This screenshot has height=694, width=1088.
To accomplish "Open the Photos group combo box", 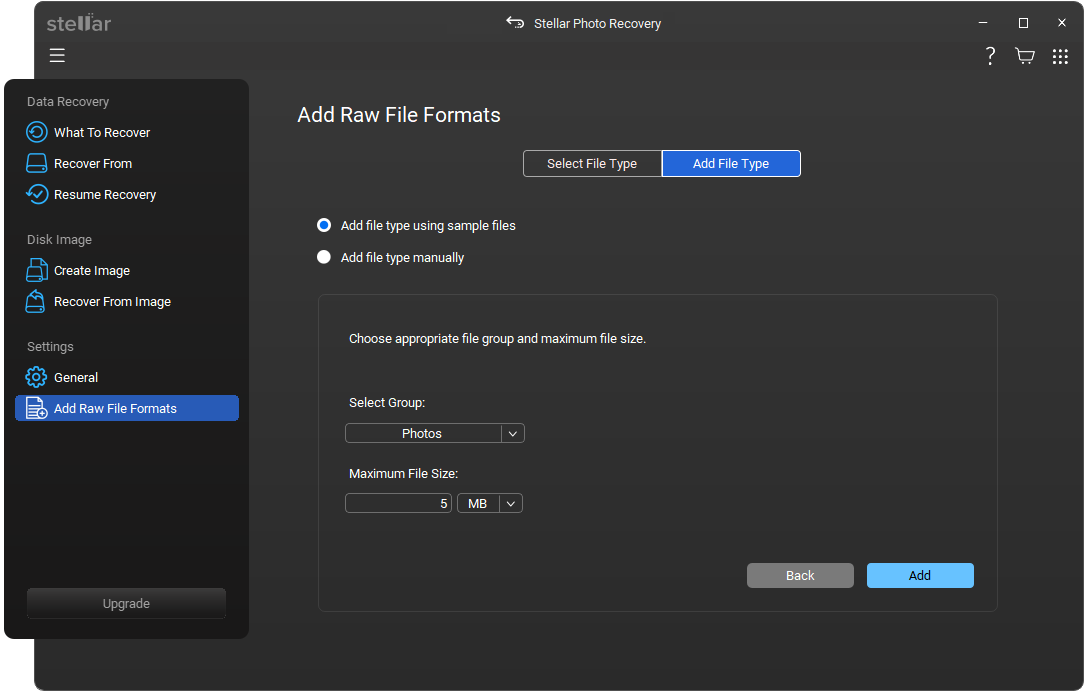I will point(434,434).
